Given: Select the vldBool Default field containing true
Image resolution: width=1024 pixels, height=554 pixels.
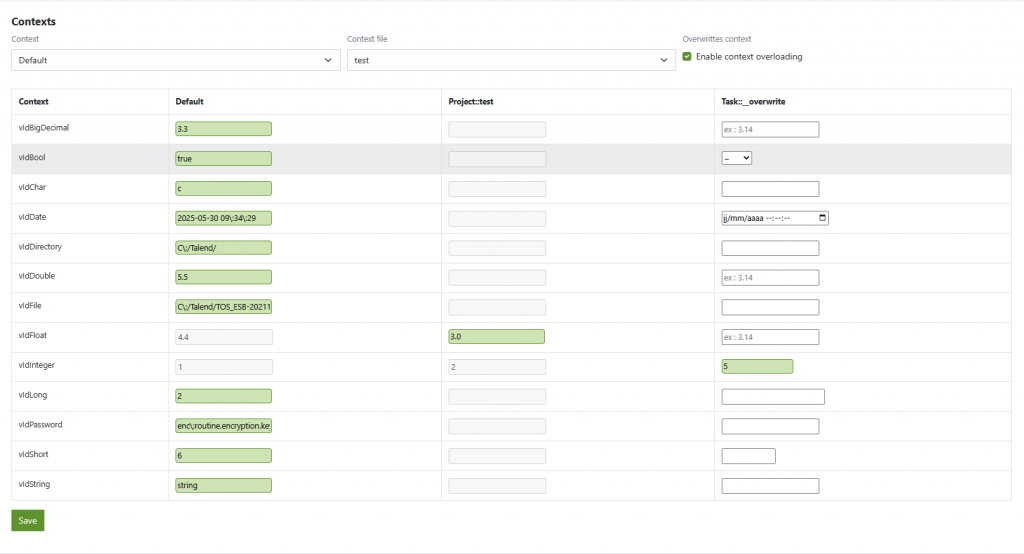Looking at the screenshot, I should click(223, 159).
